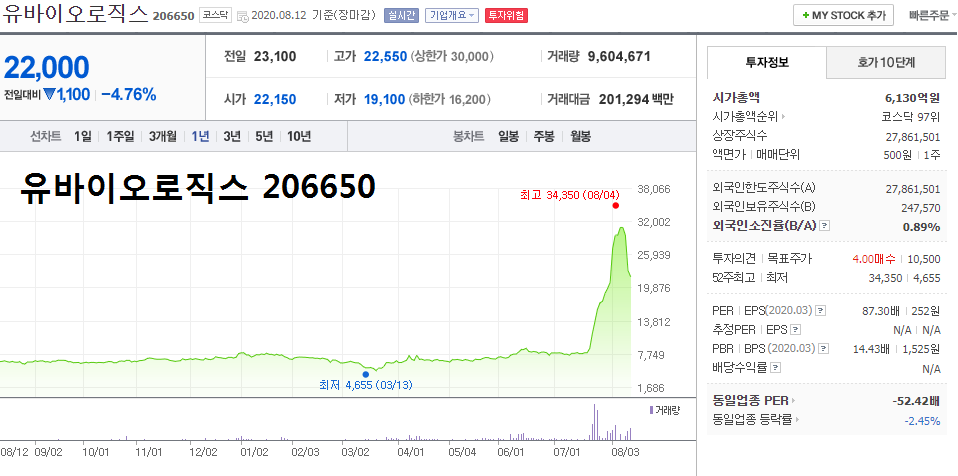Click the 투자위험 warning badge
The height and width of the screenshot is (476, 958).
pyautogui.click(x=506, y=15)
